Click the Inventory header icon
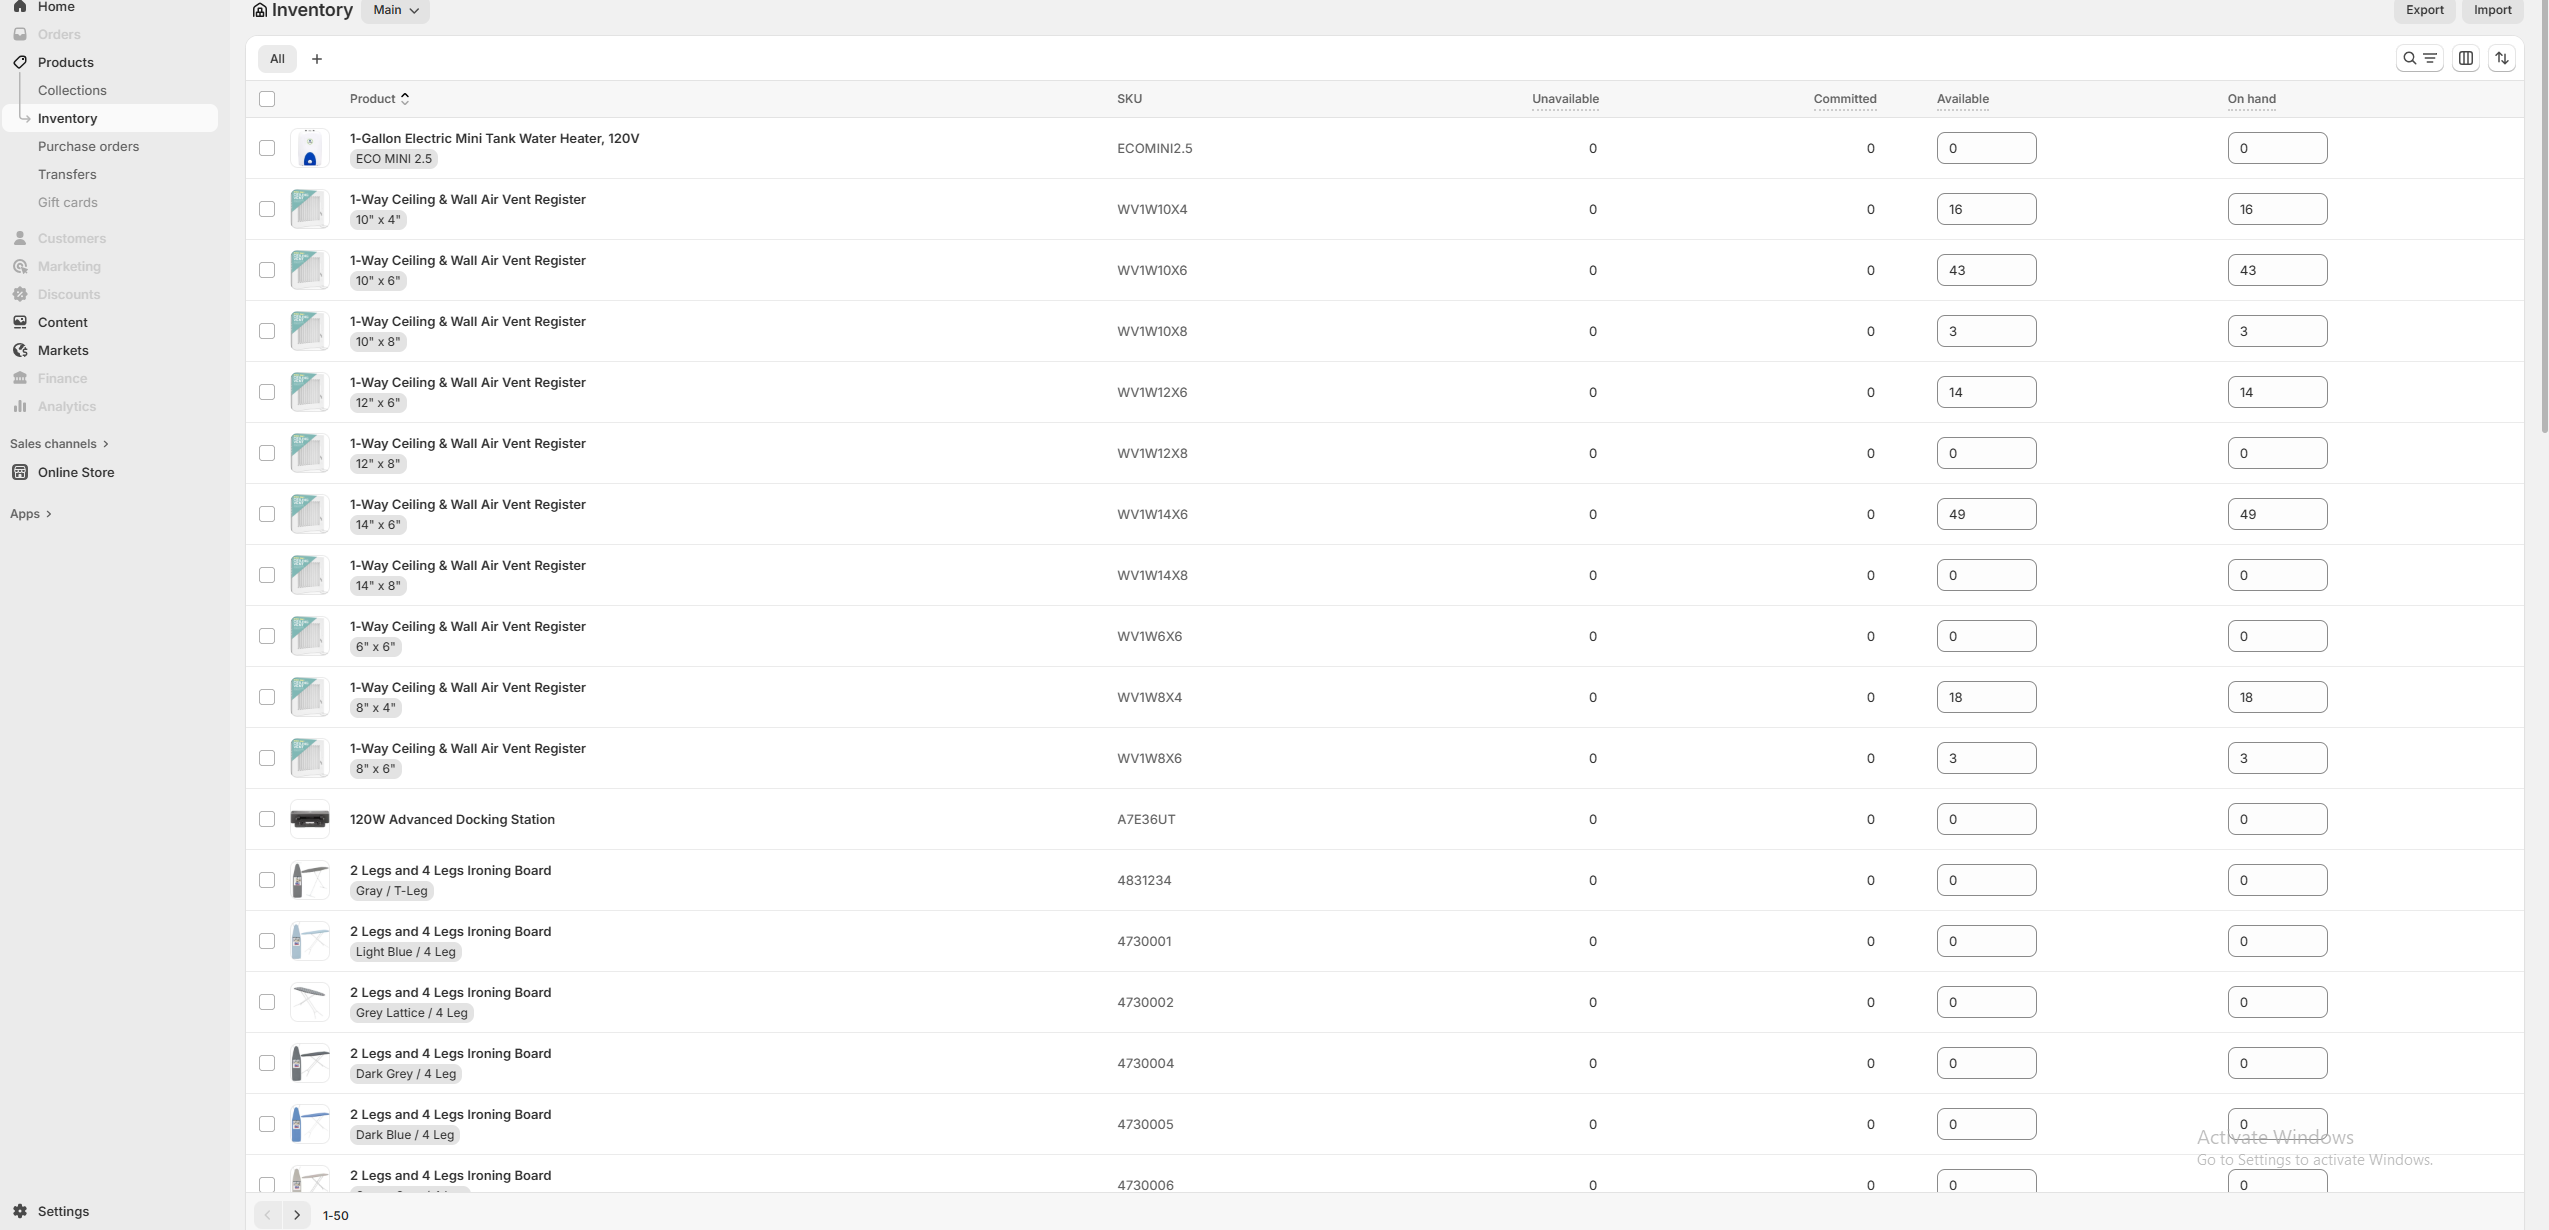The height and width of the screenshot is (1230, 2549). 260,10
